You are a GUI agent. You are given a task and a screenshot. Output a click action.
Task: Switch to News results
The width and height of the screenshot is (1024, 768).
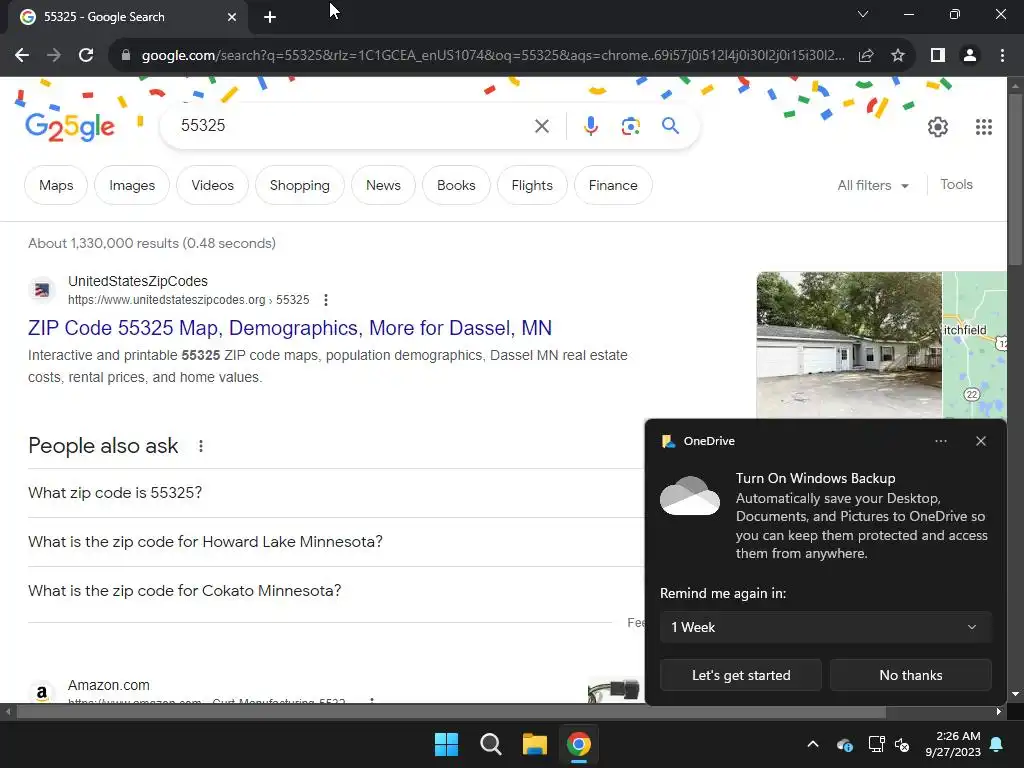[x=383, y=185]
